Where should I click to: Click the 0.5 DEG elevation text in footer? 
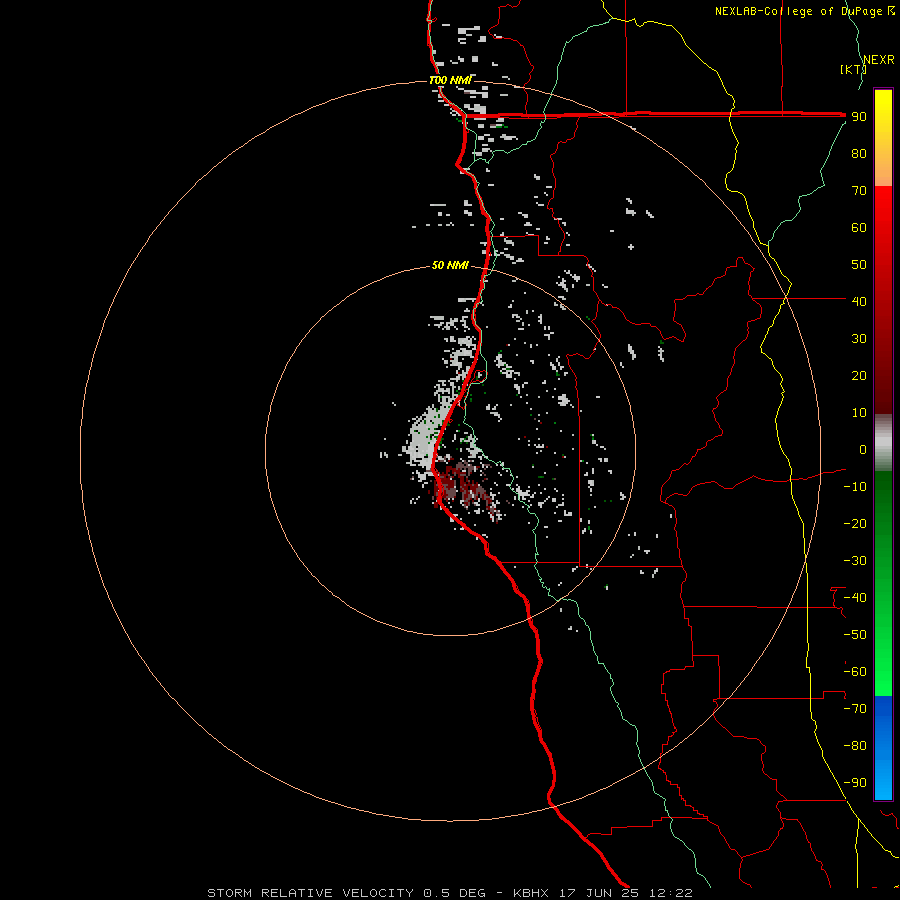[x=454, y=893]
